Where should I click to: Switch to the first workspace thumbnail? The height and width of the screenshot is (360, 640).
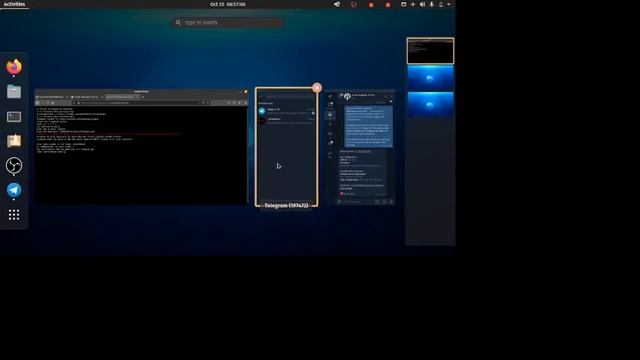click(430, 51)
